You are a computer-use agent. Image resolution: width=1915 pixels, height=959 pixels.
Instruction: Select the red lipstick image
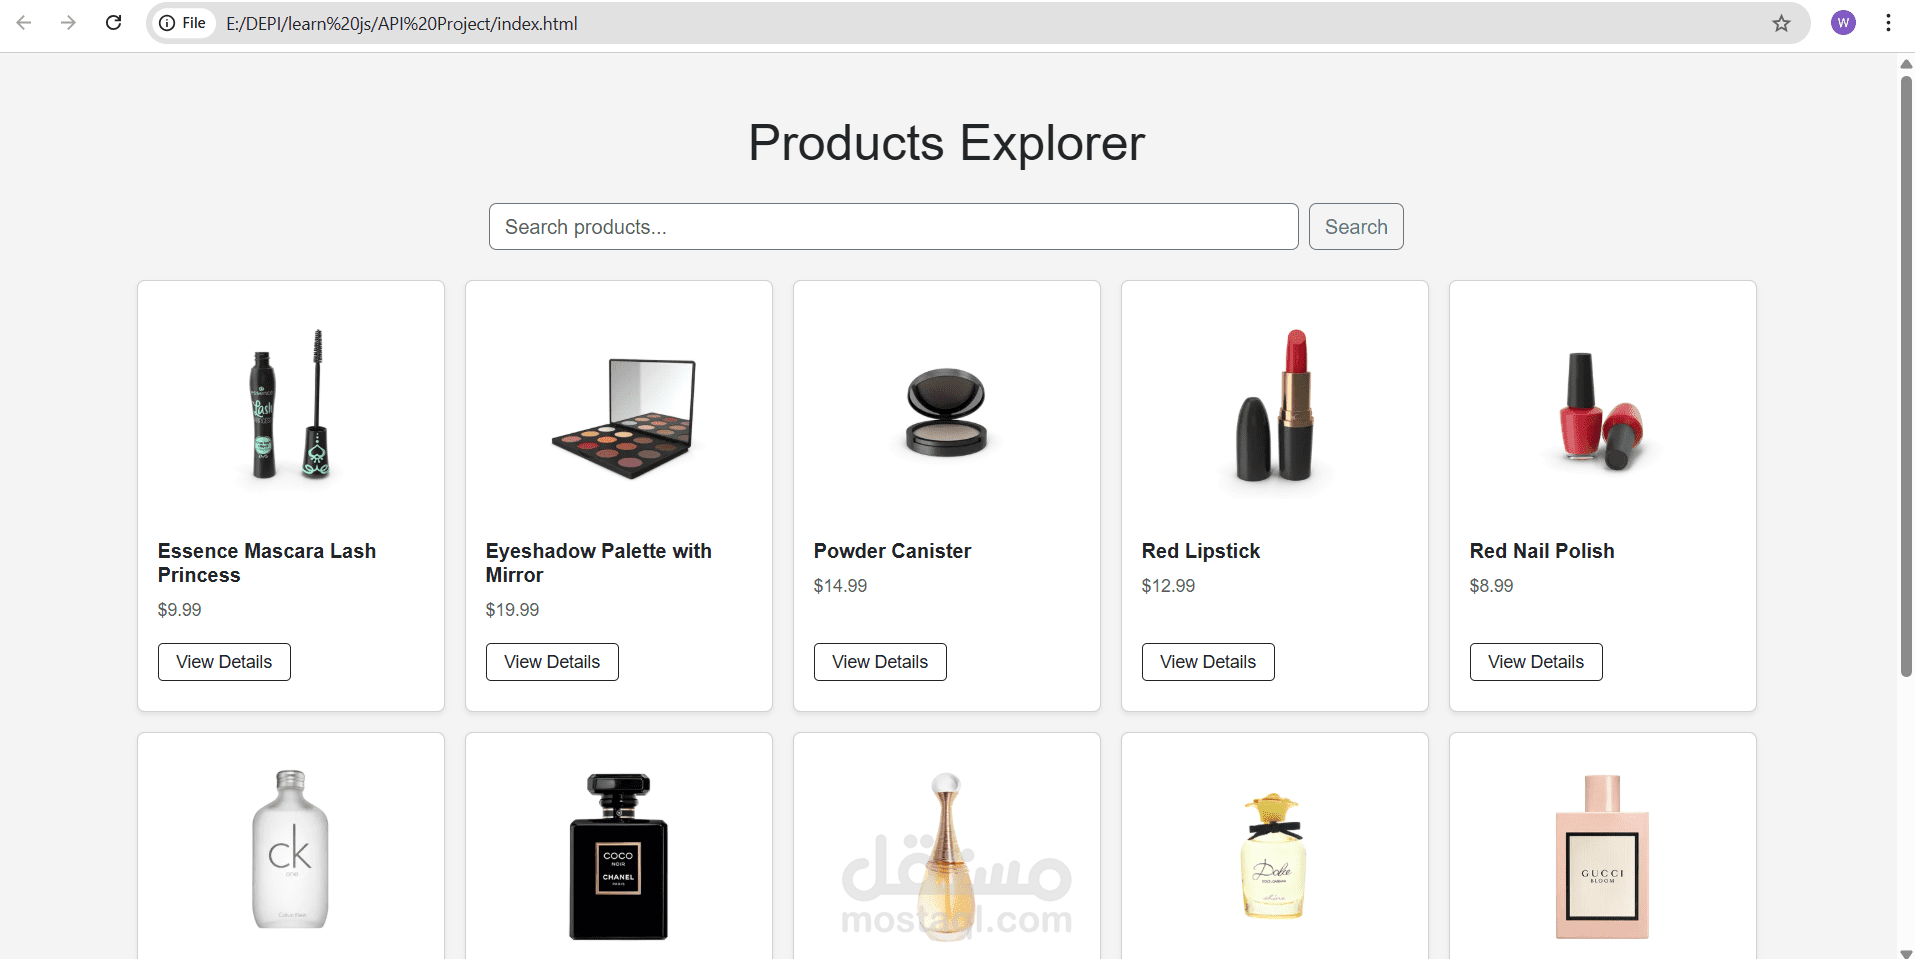point(1275,406)
